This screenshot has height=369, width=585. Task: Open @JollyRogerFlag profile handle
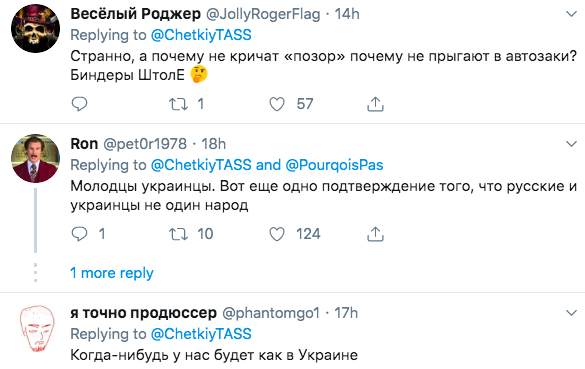tap(263, 14)
